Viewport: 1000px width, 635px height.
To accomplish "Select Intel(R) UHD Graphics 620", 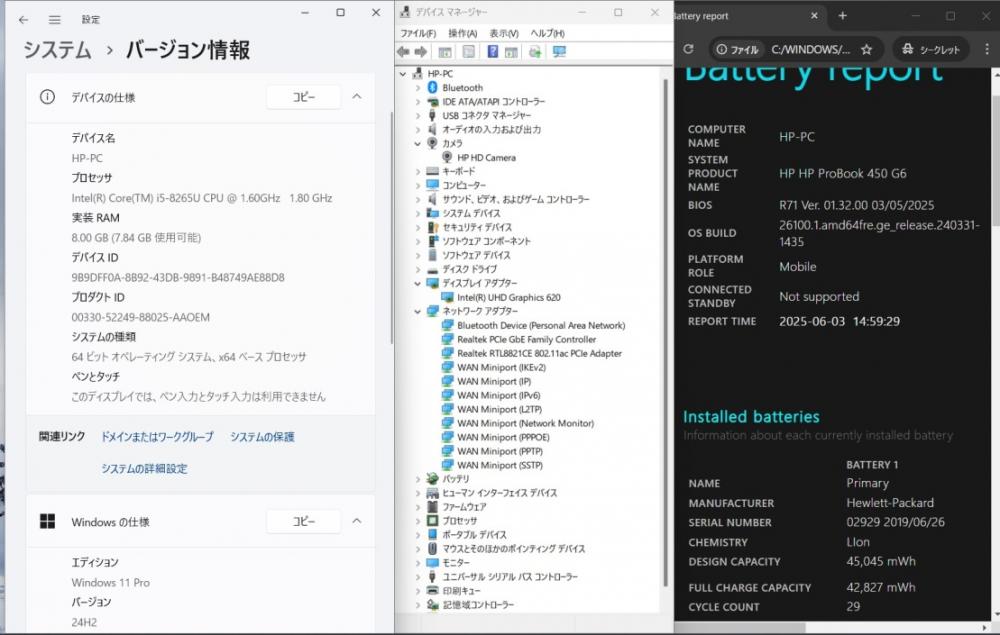I will click(x=501, y=298).
